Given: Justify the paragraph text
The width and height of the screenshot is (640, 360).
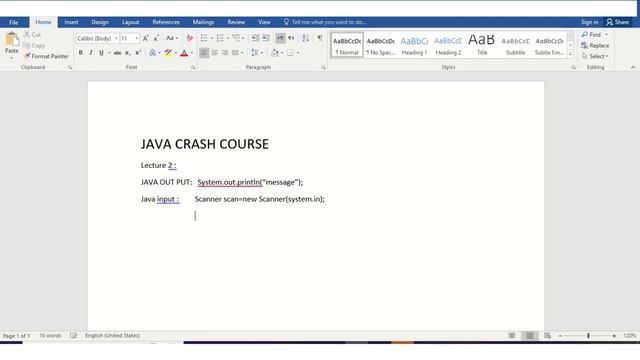Looking at the screenshot, I should [235, 53].
